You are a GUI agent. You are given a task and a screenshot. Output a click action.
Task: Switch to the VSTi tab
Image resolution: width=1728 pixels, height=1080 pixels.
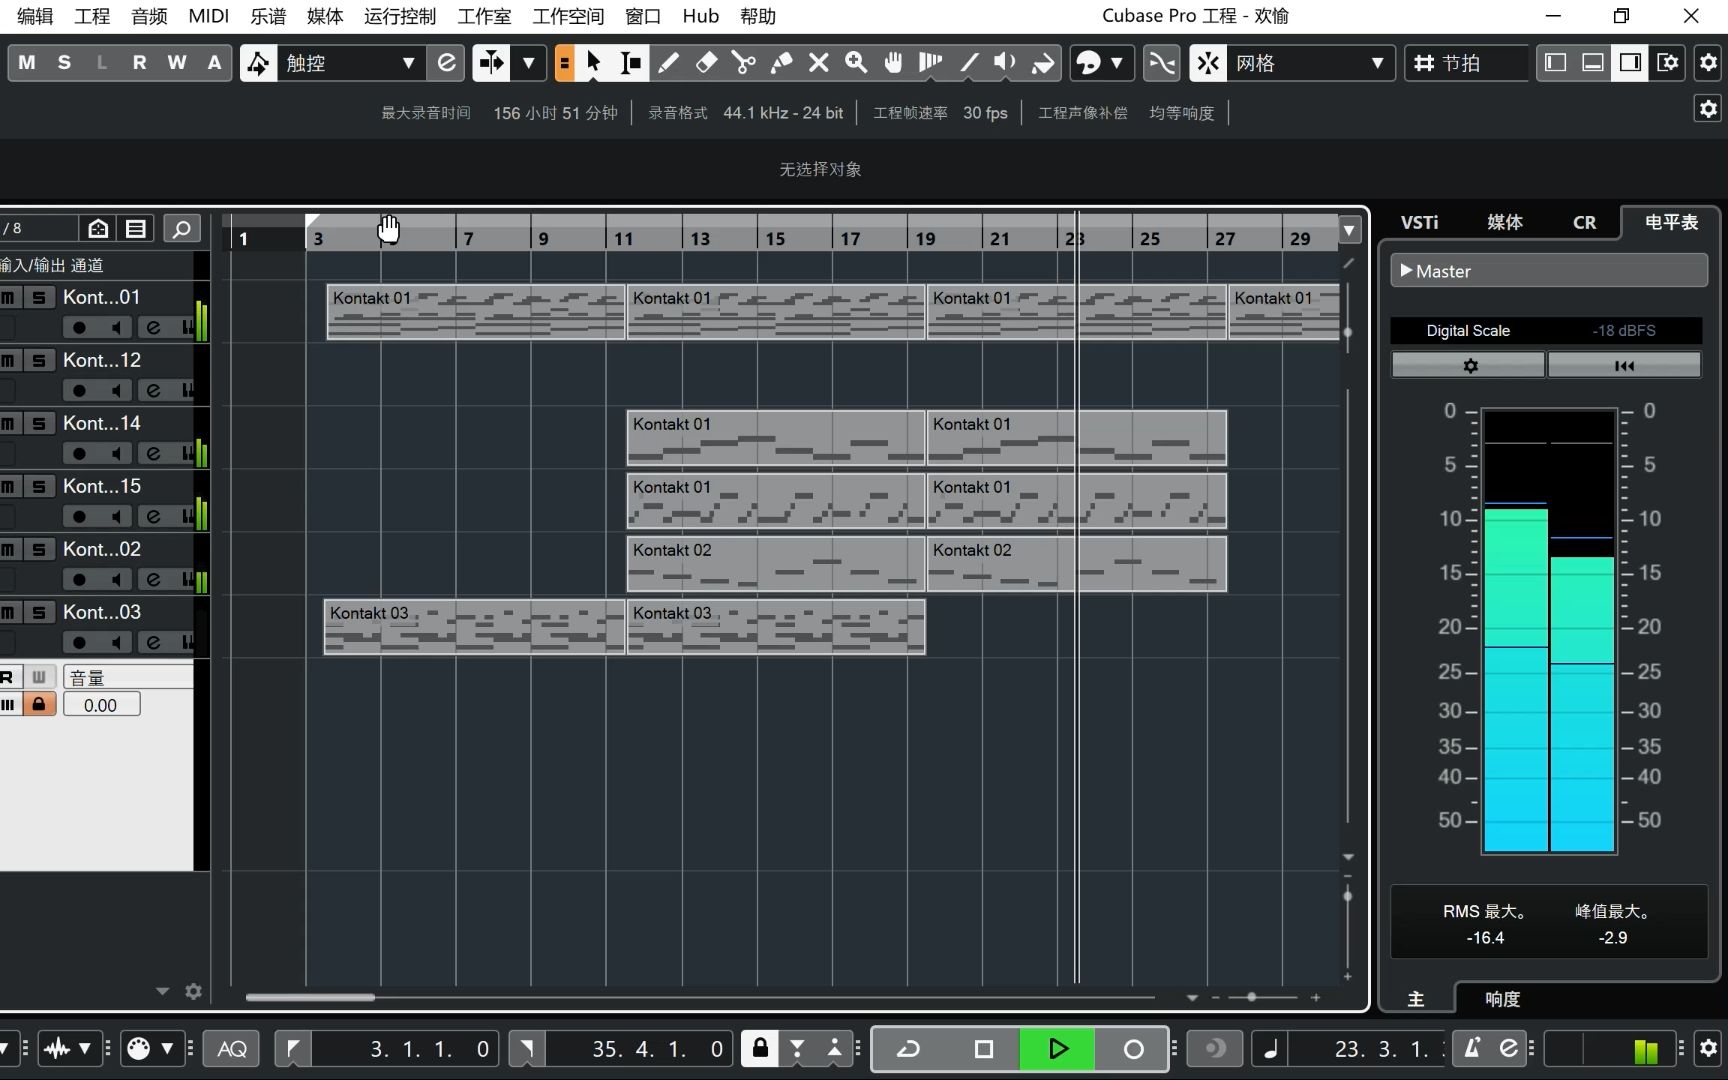pyautogui.click(x=1419, y=222)
